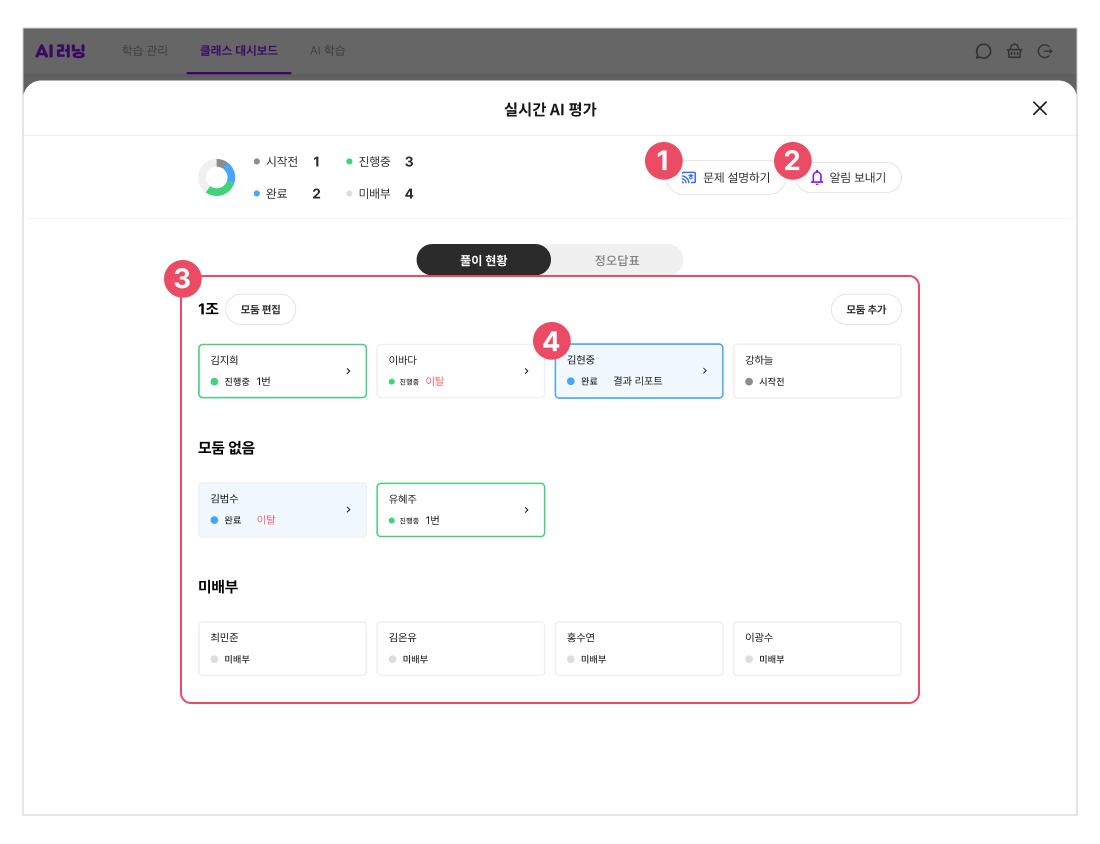Open the 학습 관리 menu
The image size is (1100, 844).
coord(145,51)
